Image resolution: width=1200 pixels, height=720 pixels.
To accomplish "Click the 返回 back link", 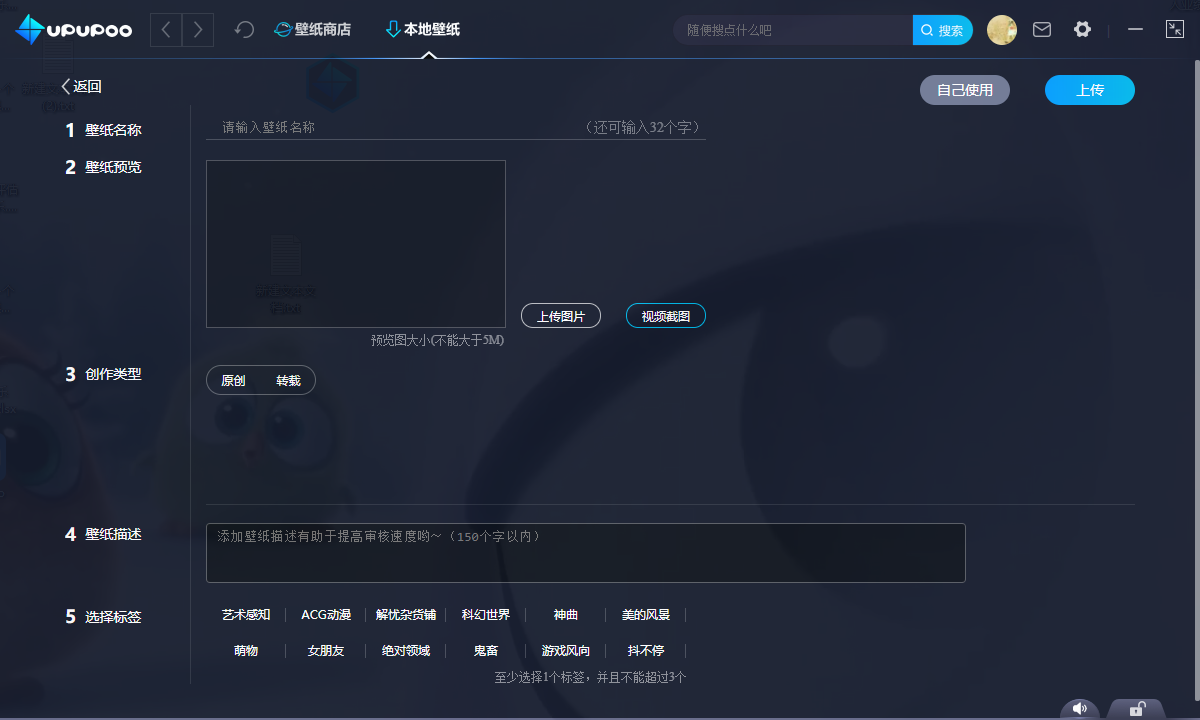I will click(x=81, y=87).
